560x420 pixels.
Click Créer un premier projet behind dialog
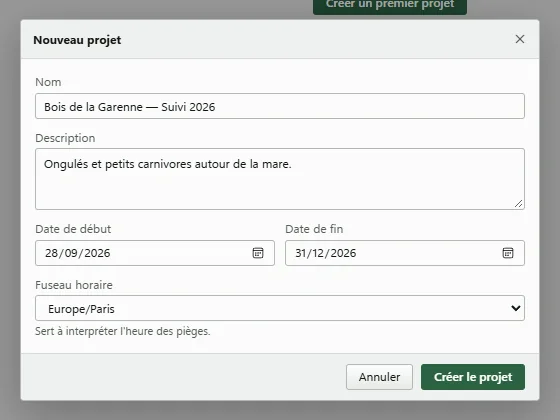[x=390, y=6]
